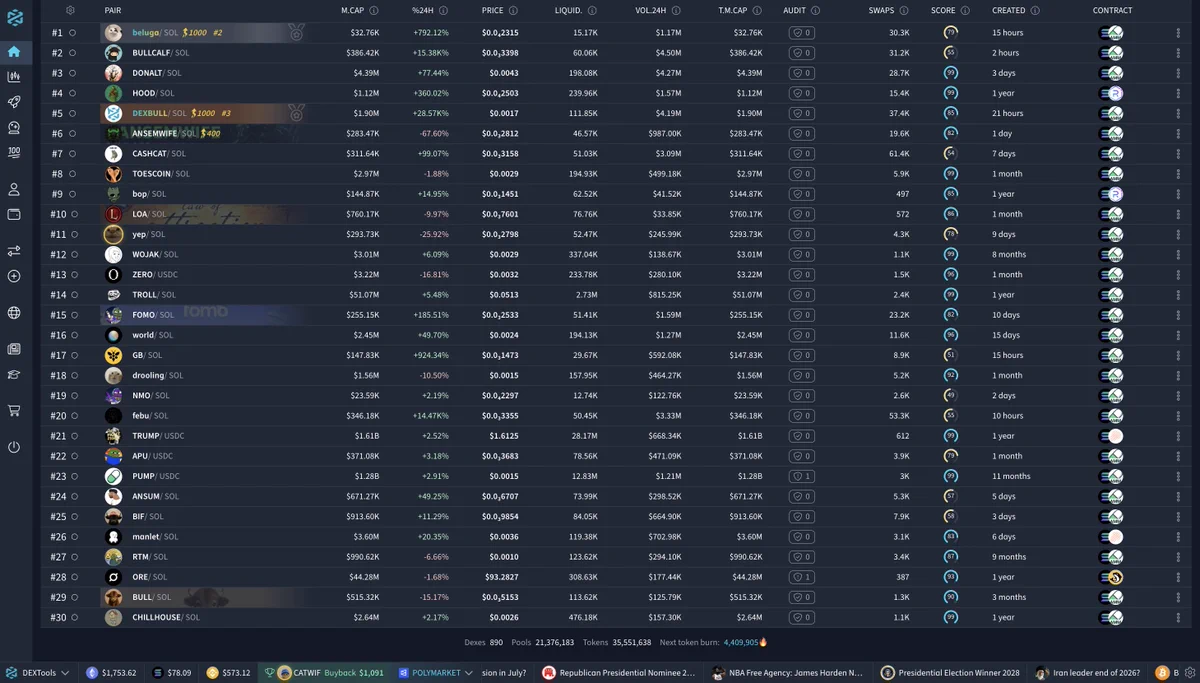Click the PAIR column header
The width and height of the screenshot is (1200, 683).
[113, 10]
